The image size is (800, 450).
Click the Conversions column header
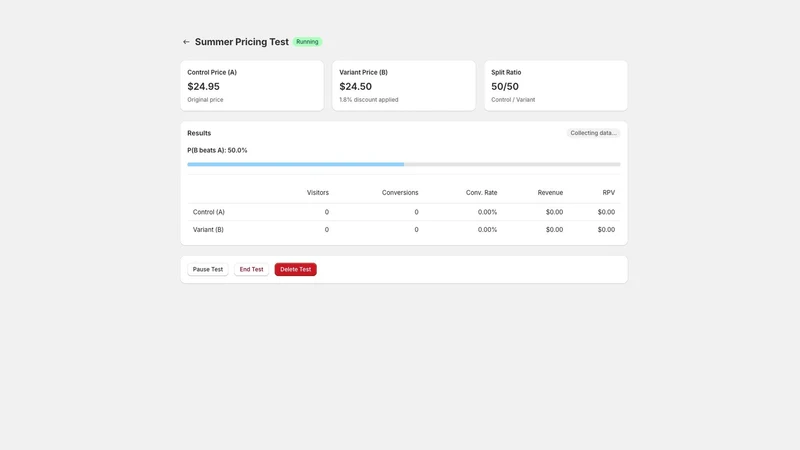point(400,193)
